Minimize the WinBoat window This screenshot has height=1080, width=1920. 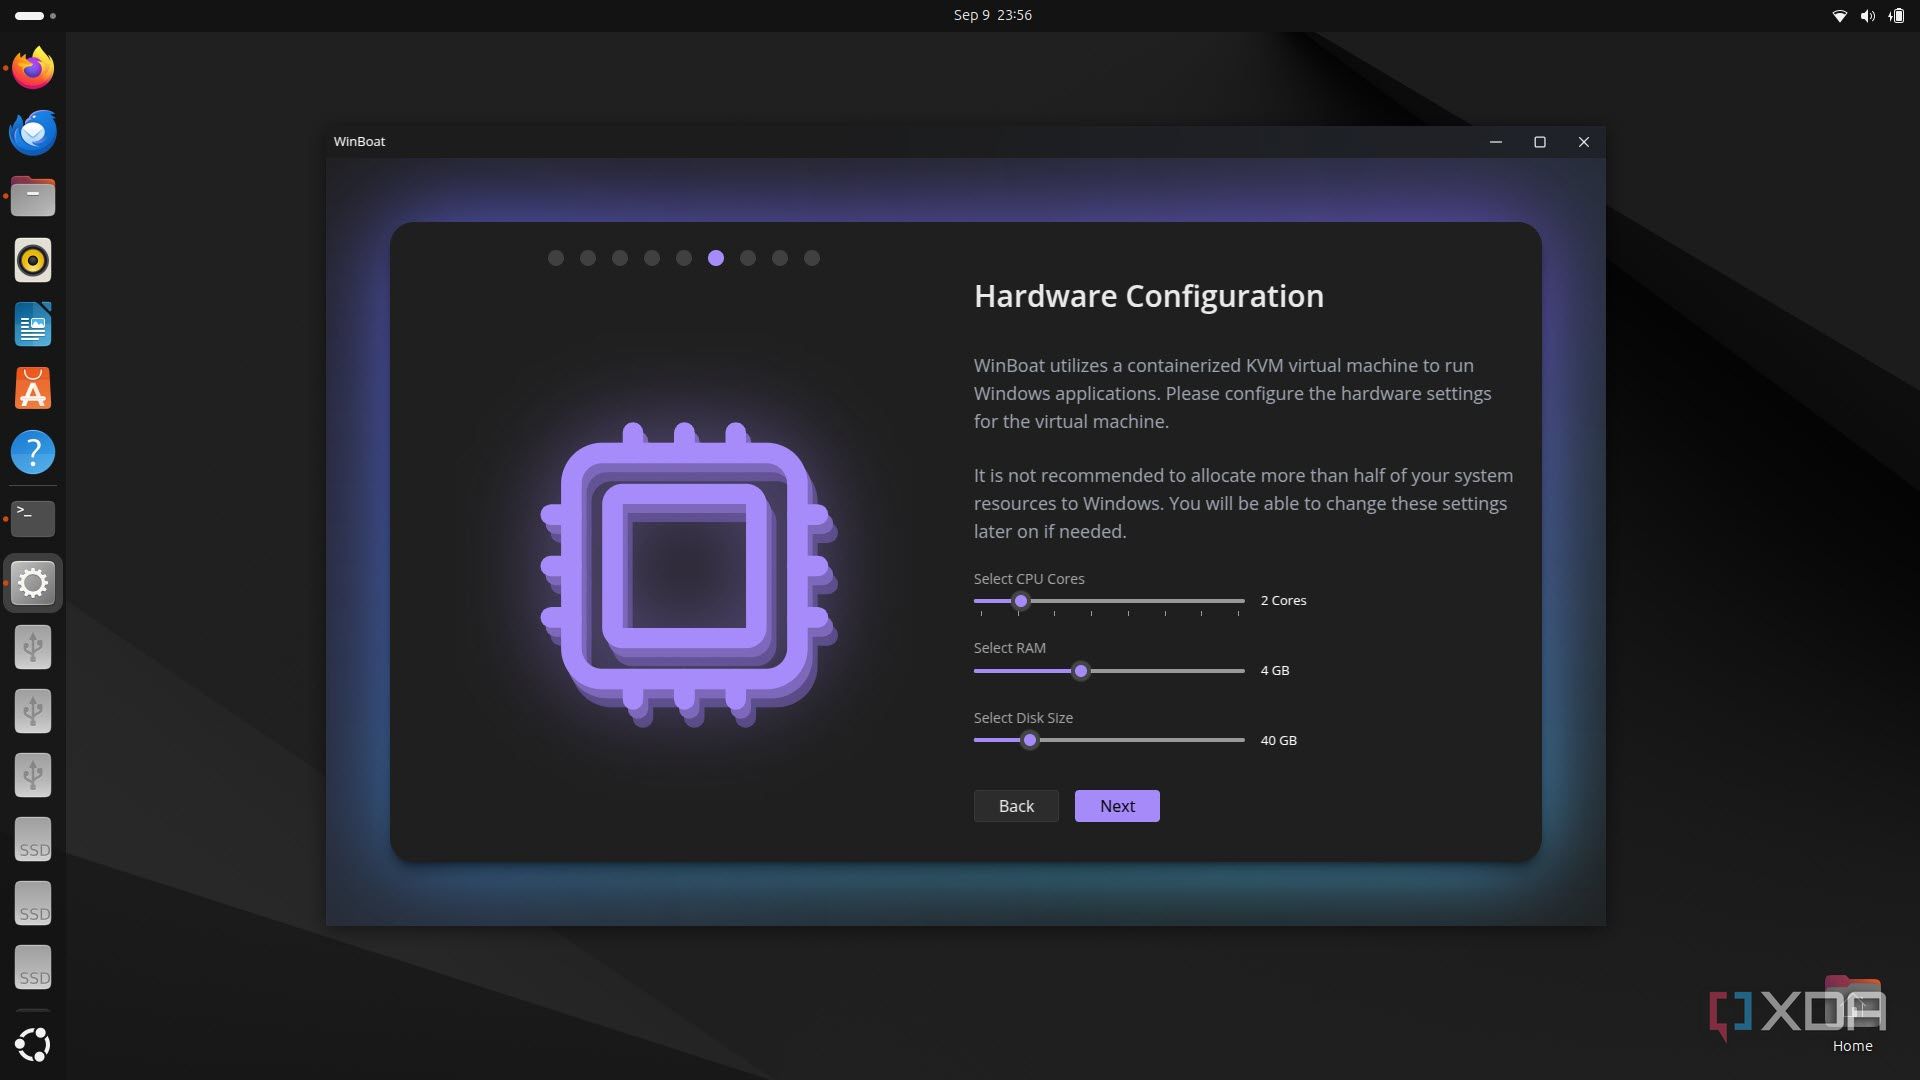point(1496,142)
